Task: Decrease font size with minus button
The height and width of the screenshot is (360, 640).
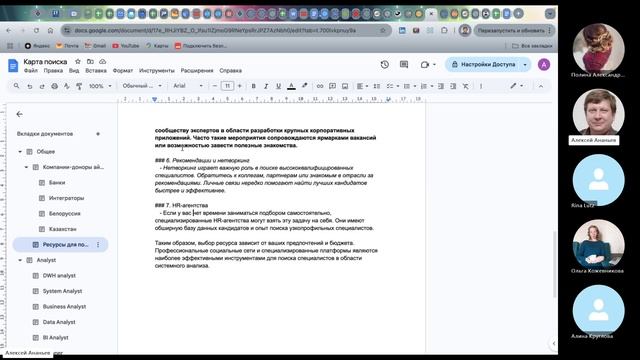Action: coord(215,86)
